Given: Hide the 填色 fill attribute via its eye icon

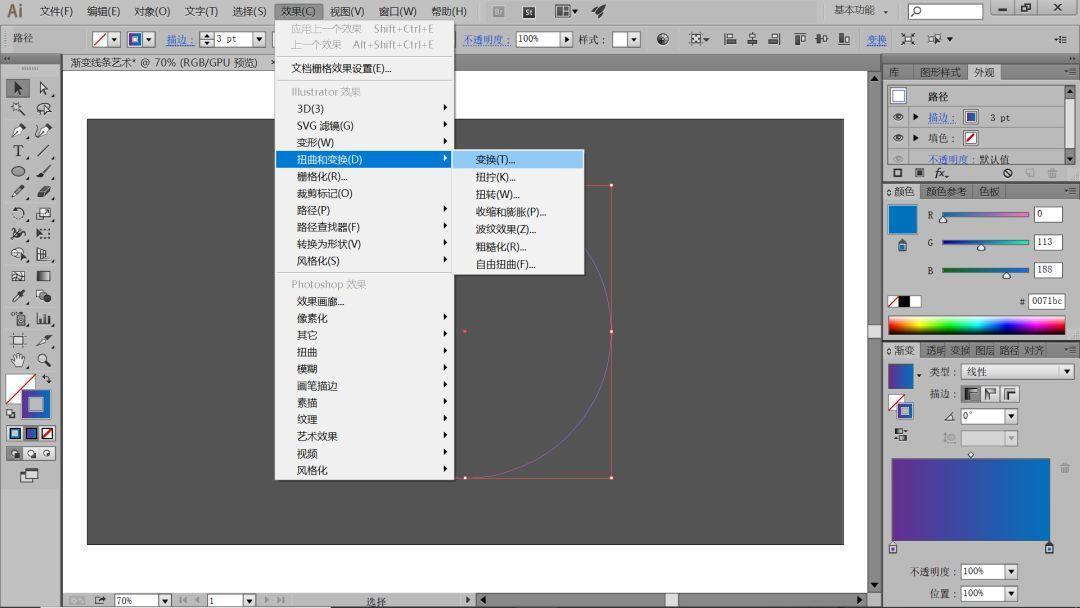Looking at the screenshot, I should coord(897,138).
